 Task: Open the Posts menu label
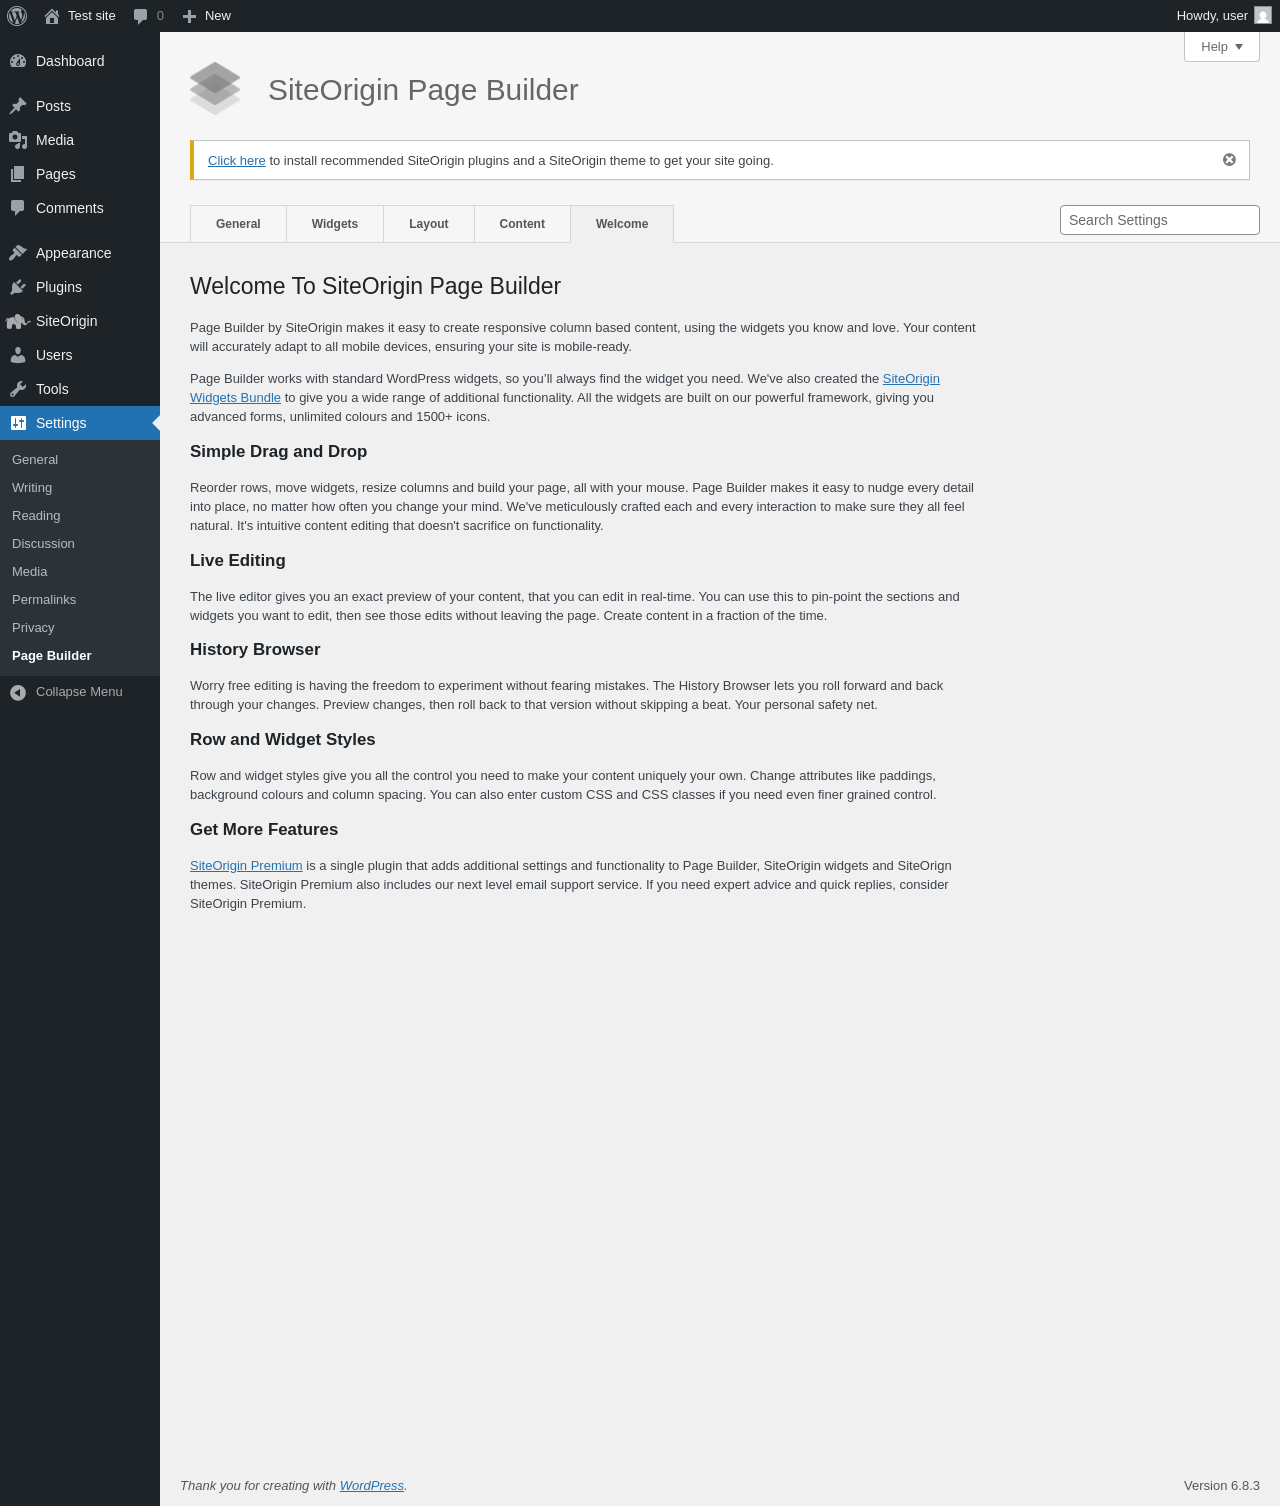[53, 106]
